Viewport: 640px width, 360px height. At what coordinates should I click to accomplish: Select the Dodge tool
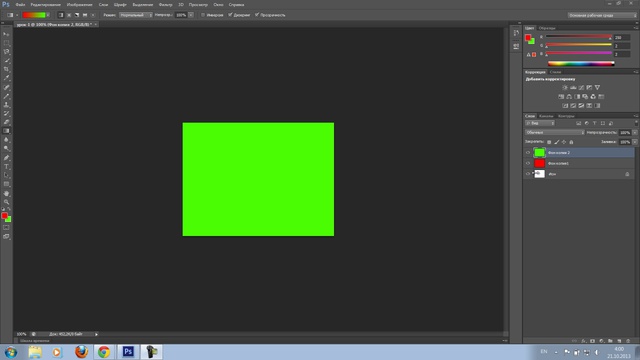pos(6,149)
